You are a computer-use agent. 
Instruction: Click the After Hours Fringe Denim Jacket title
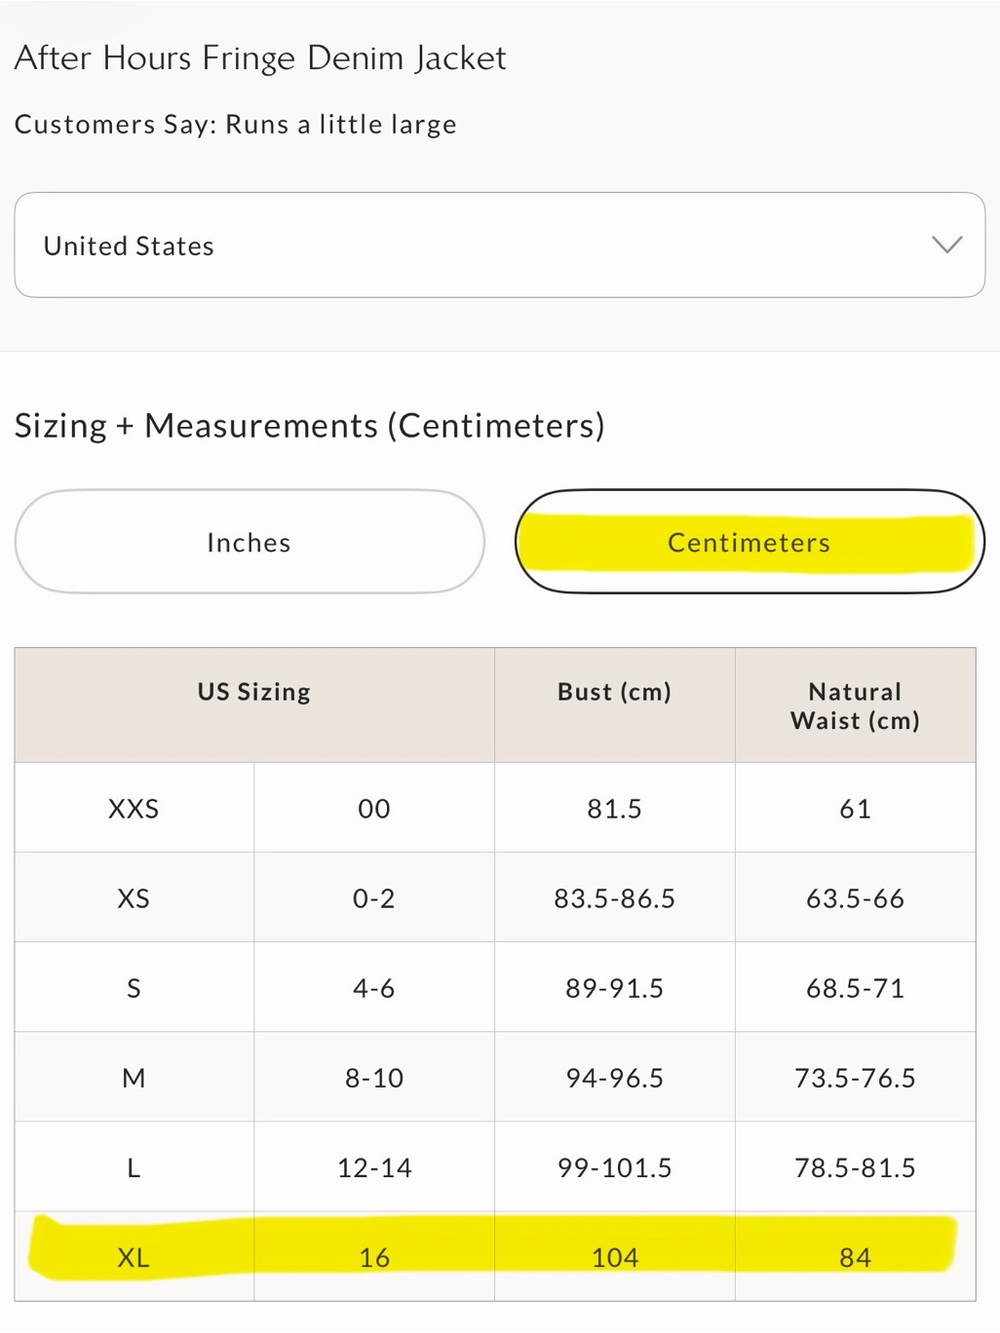[x=260, y=58]
